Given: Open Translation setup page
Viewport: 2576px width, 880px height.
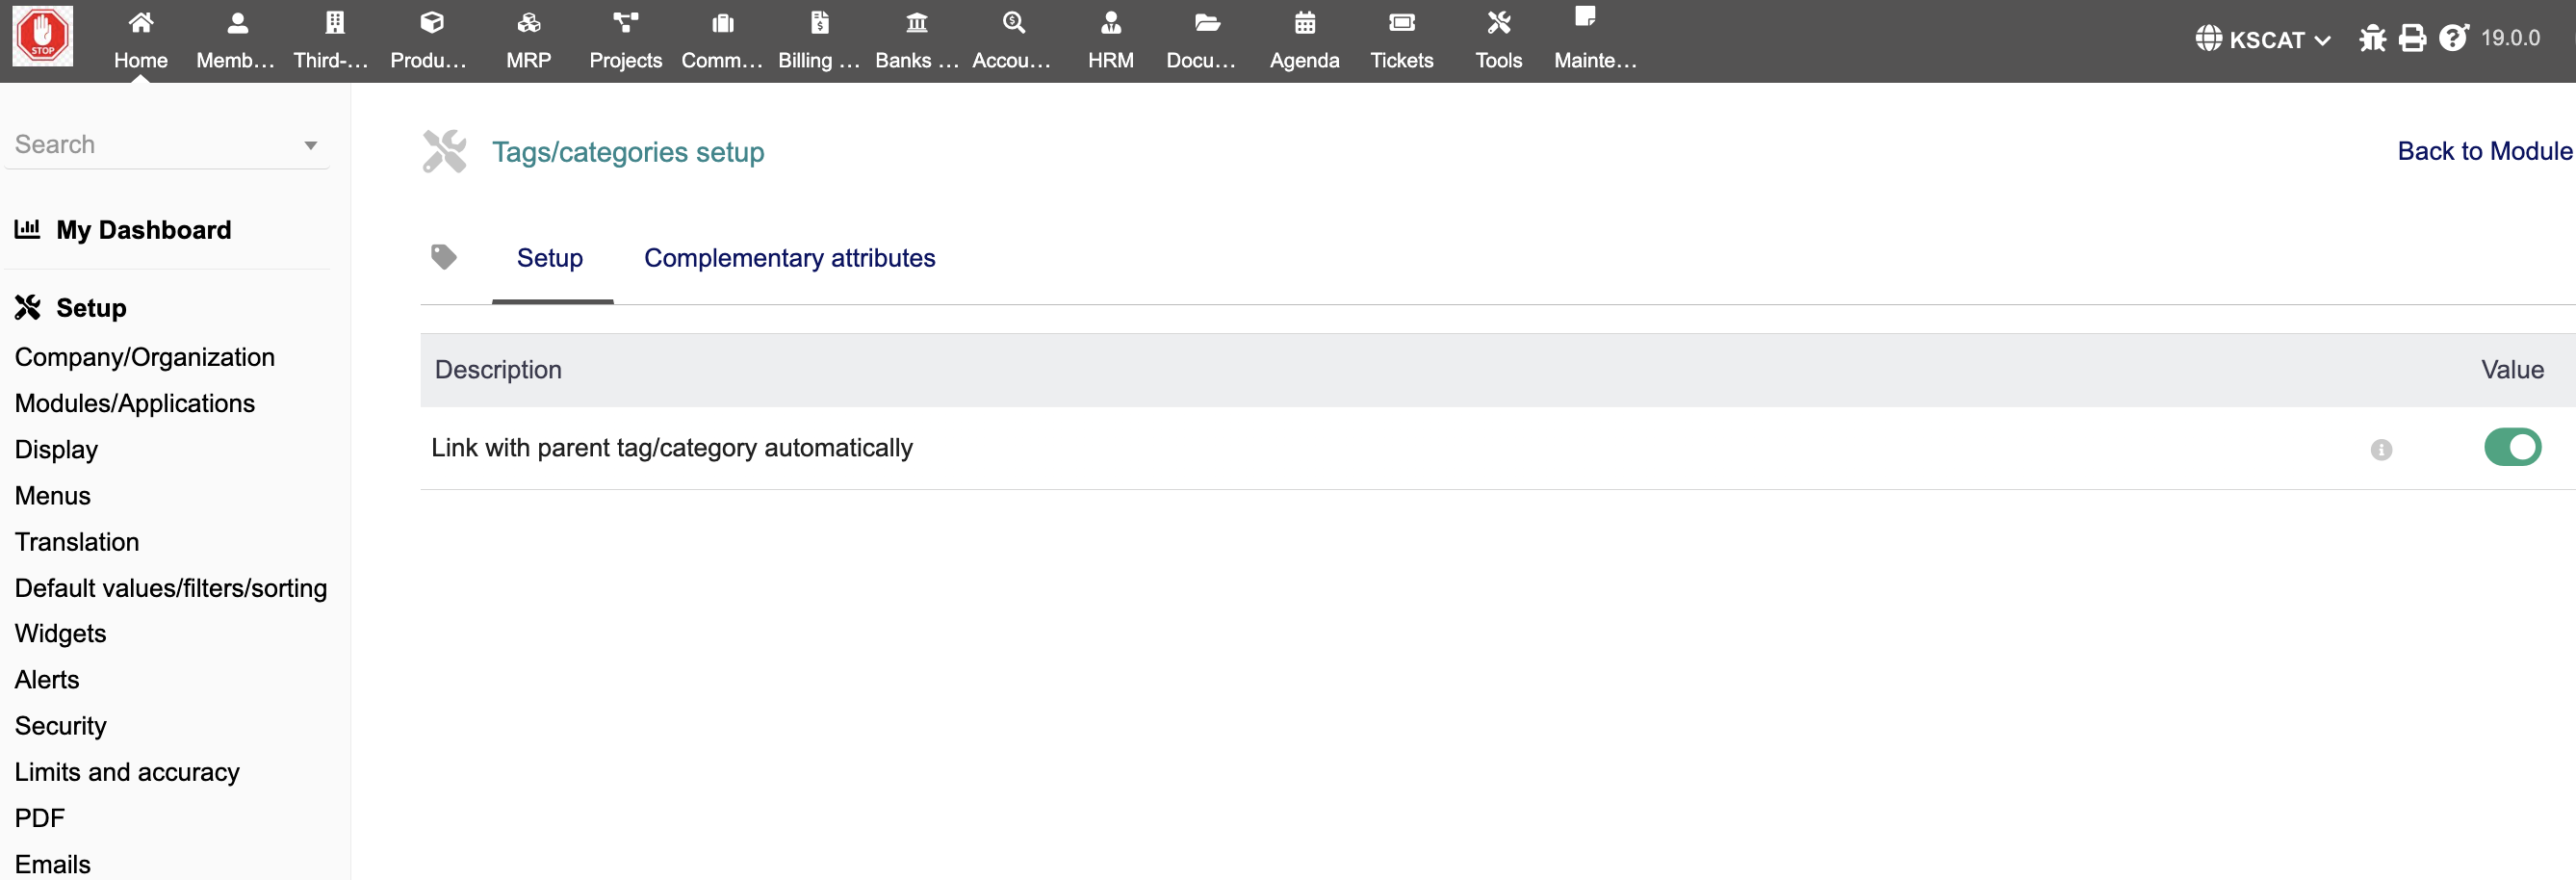Looking at the screenshot, I should (77, 542).
